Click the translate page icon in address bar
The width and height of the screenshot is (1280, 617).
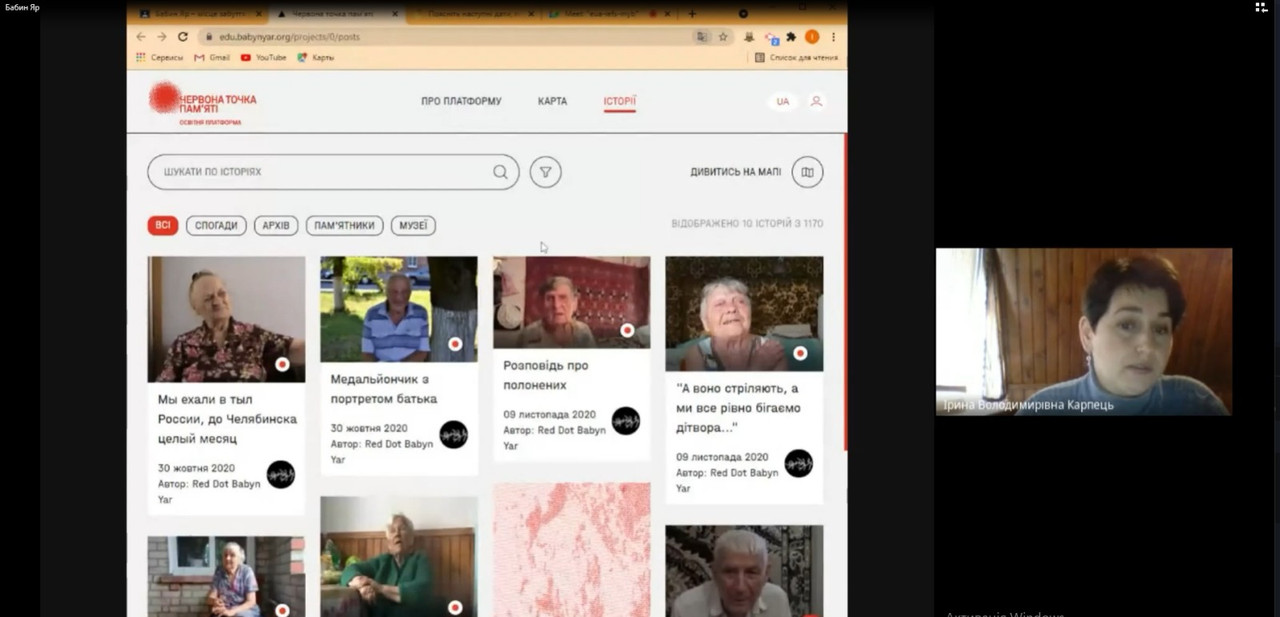702,37
